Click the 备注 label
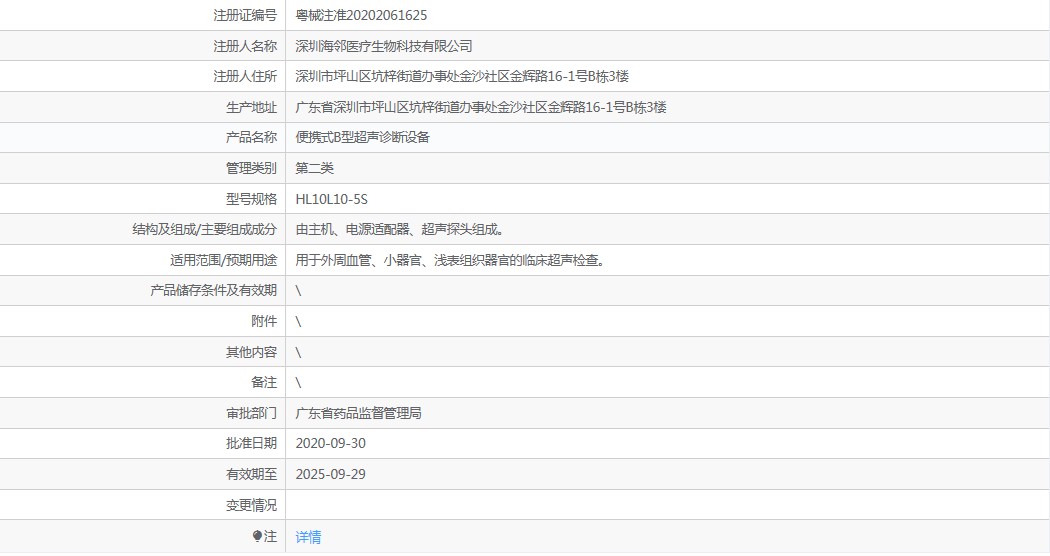The image size is (1050, 556). pyautogui.click(x=264, y=382)
